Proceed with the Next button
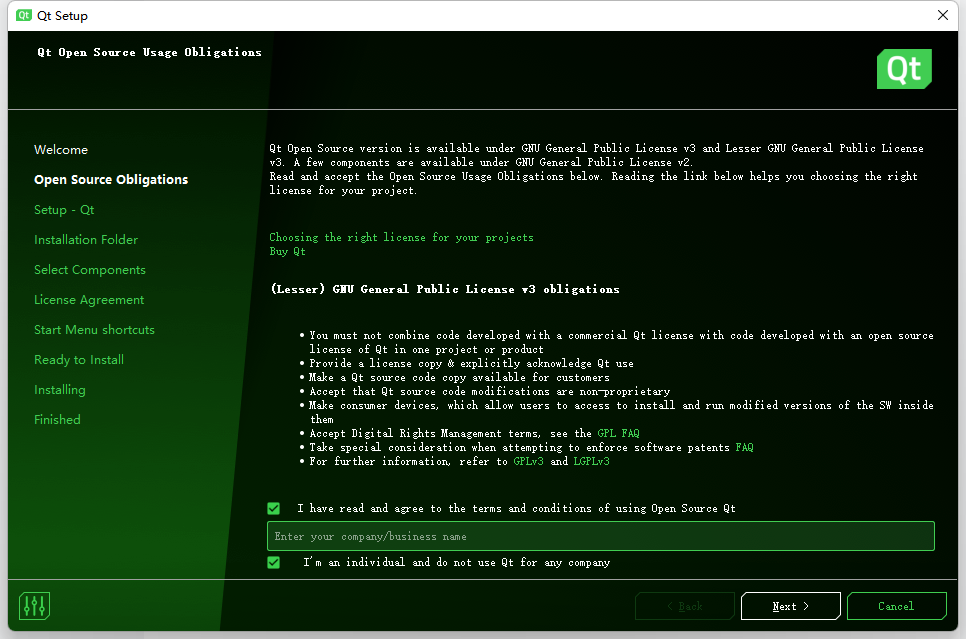The height and width of the screenshot is (639, 966). (x=790, y=606)
